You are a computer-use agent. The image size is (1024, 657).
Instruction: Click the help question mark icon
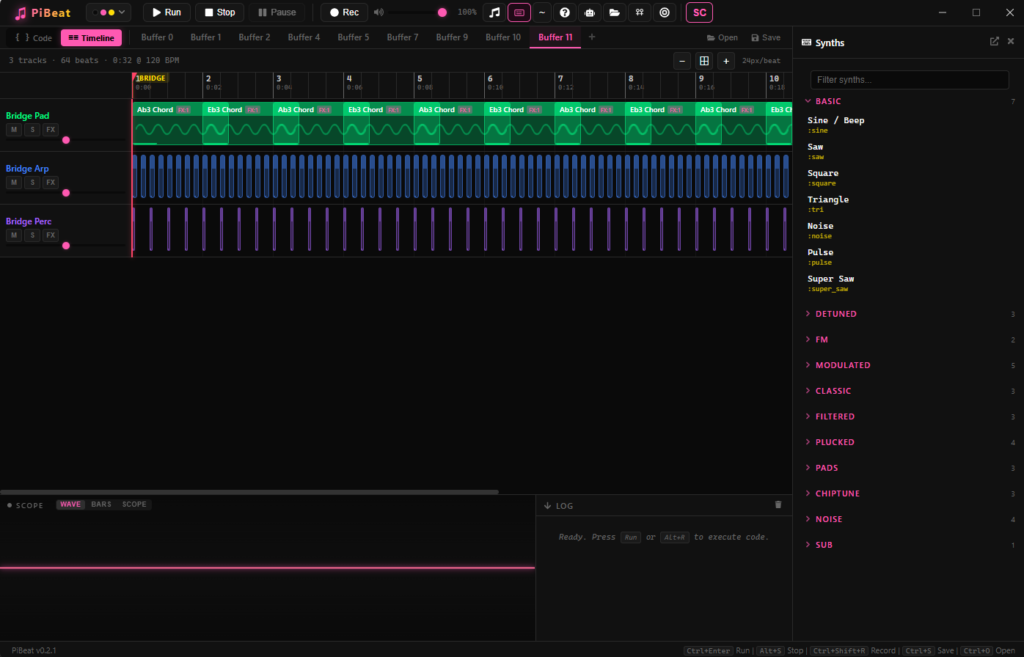(x=565, y=12)
